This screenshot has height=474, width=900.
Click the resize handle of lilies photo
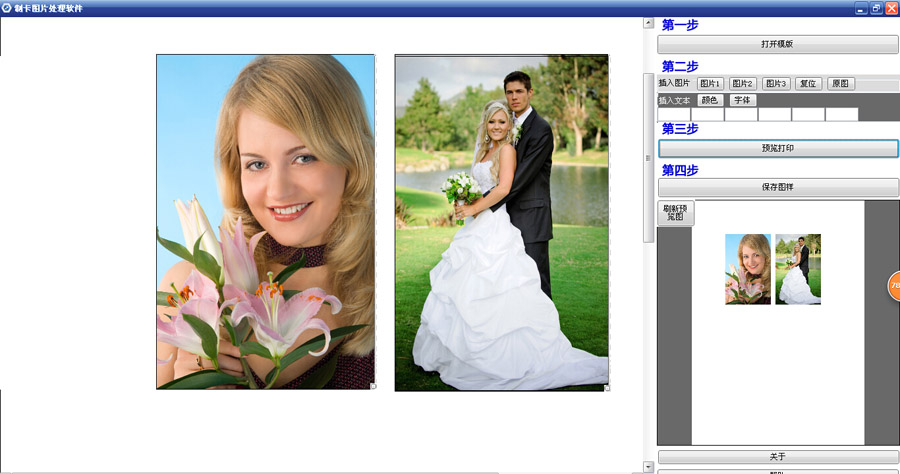point(374,387)
